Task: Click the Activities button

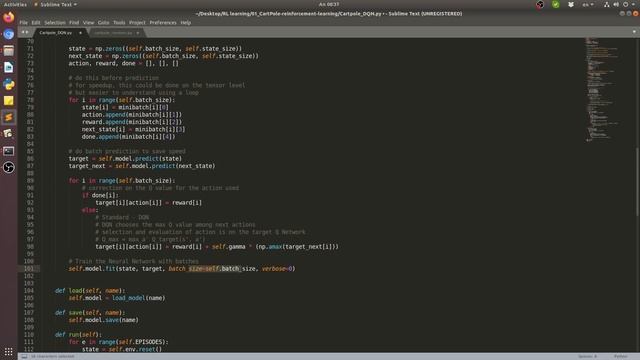Action: pos(15,4)
